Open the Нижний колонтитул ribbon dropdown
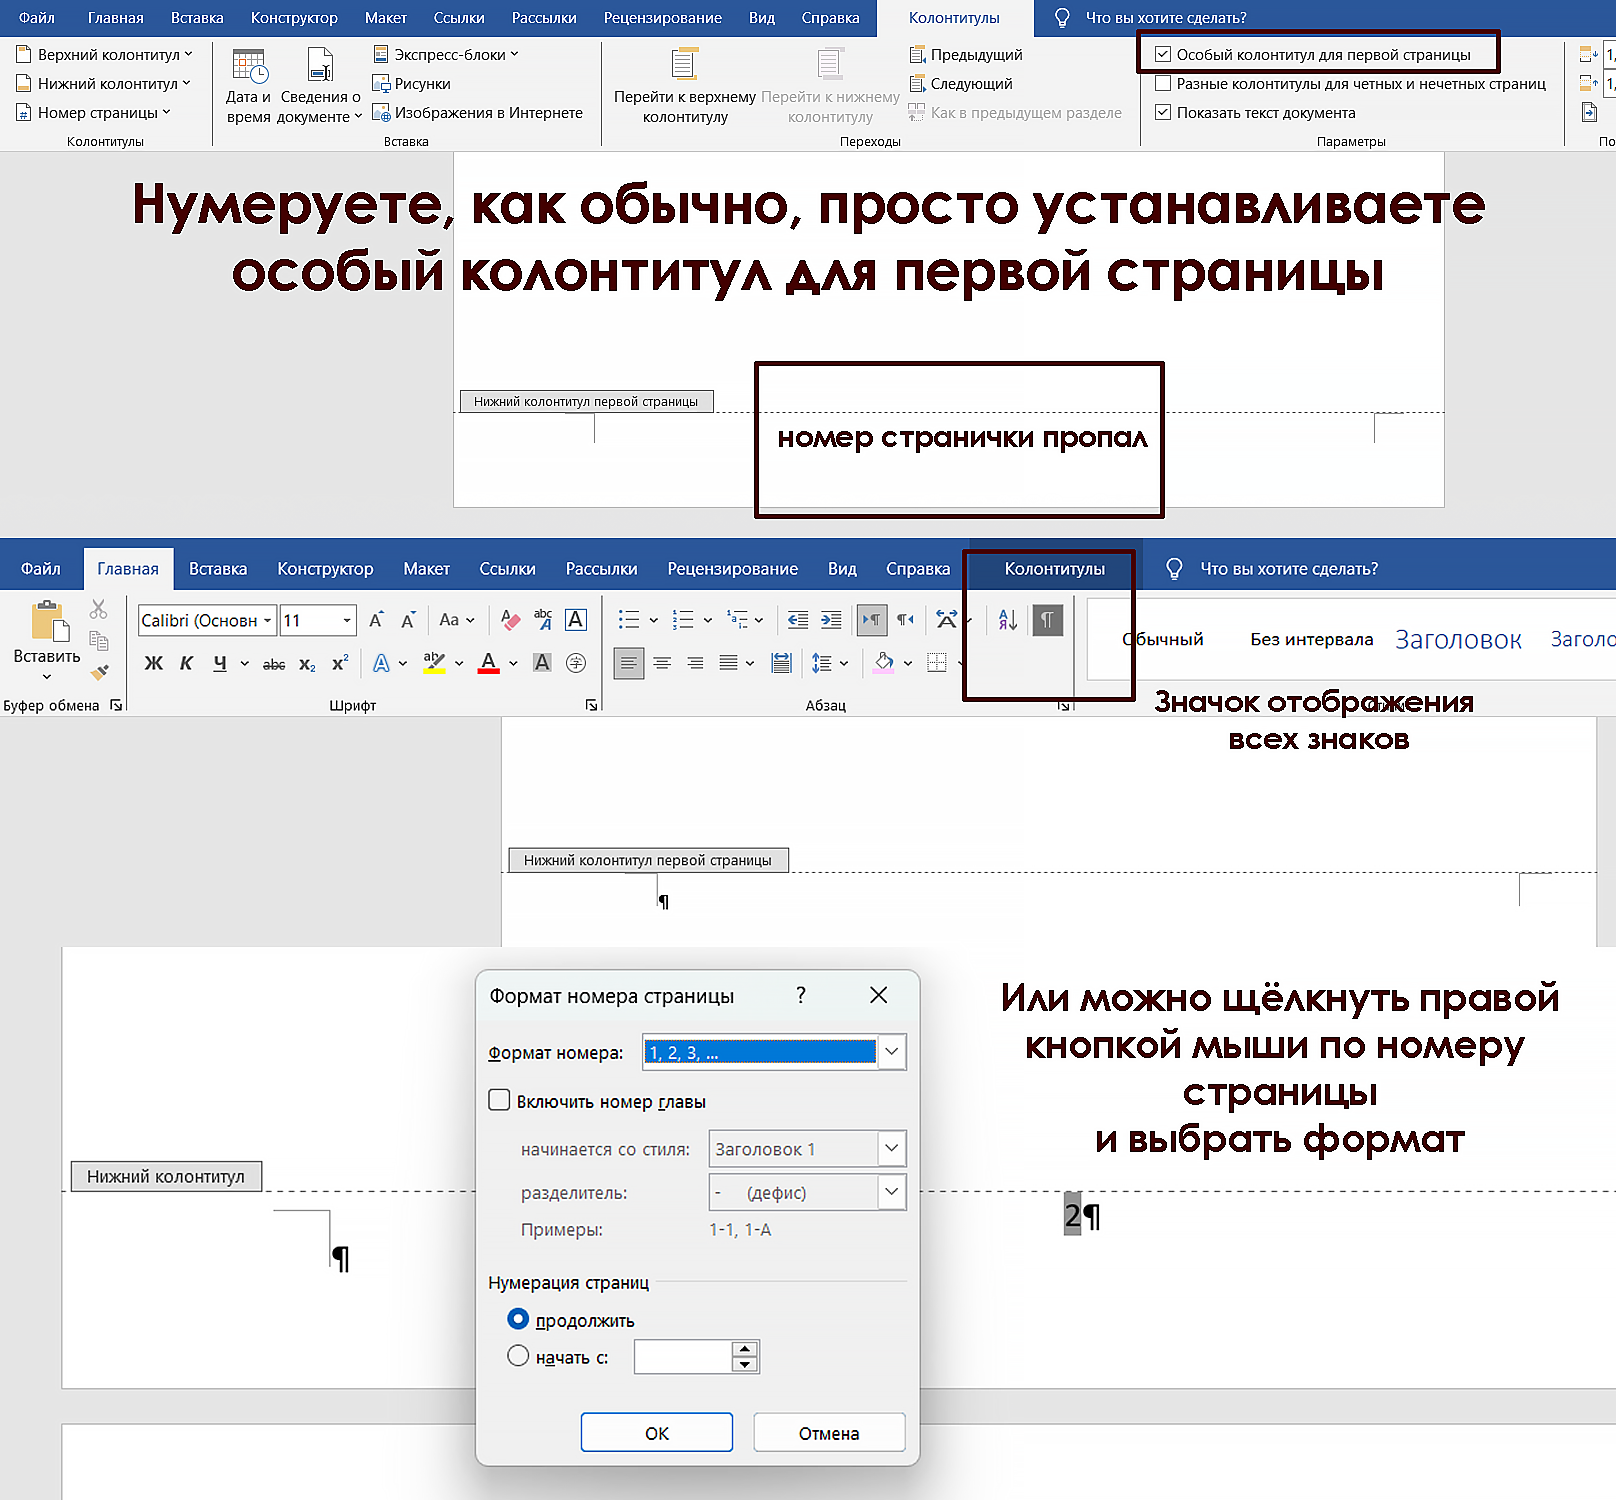The height and width of the screenshot is (1500, 1616). click(103, 84)
